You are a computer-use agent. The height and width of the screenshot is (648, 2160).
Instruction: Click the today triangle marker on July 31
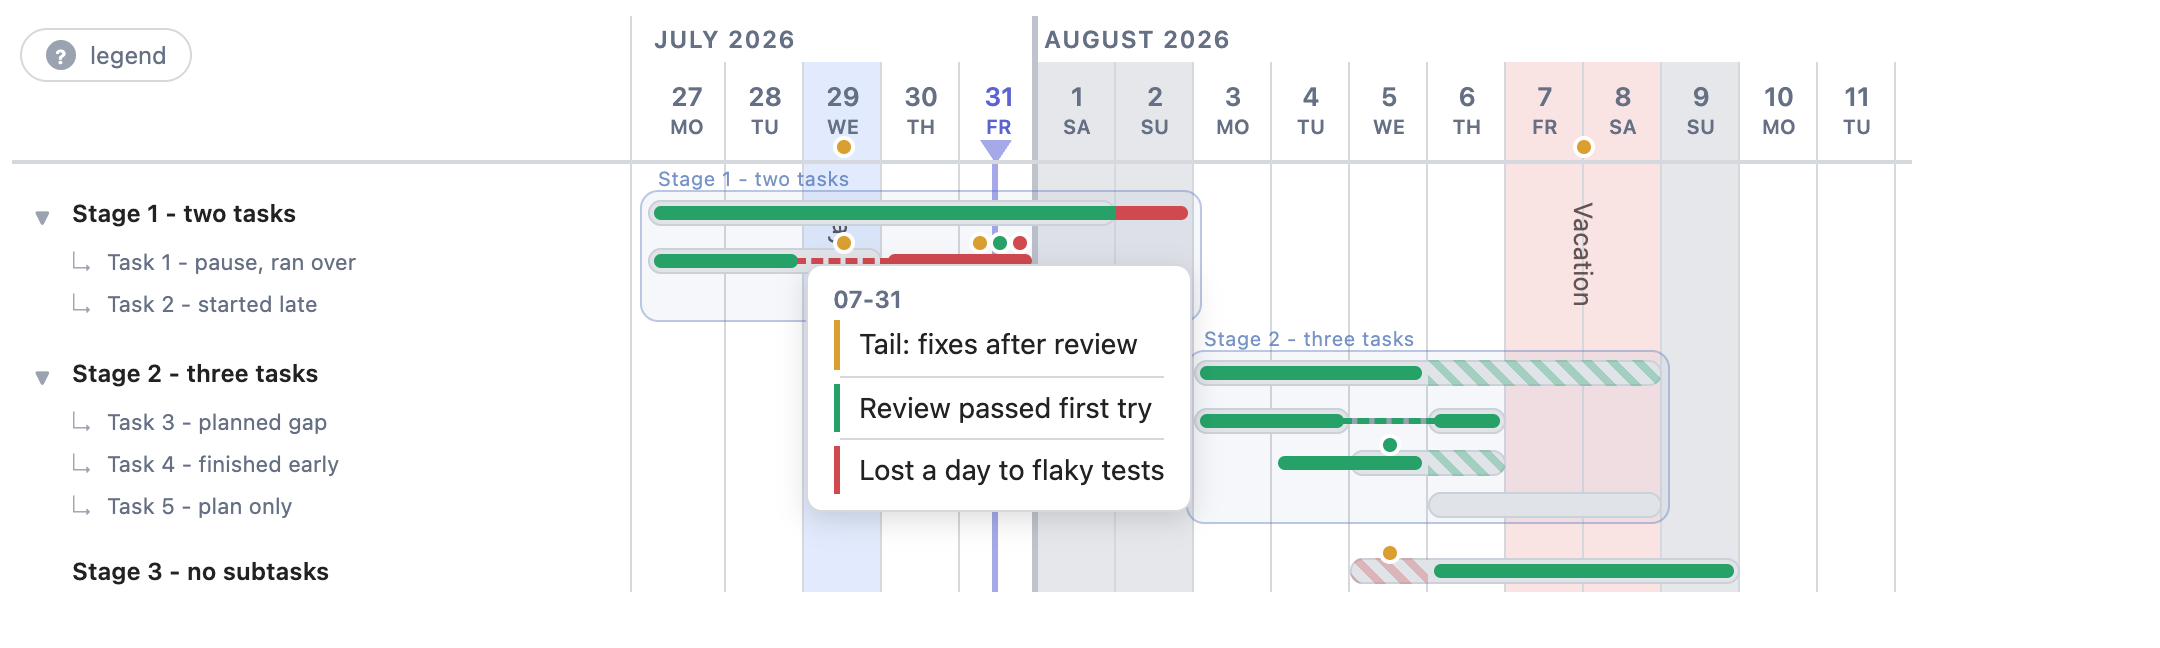click(x=996, y=150)
